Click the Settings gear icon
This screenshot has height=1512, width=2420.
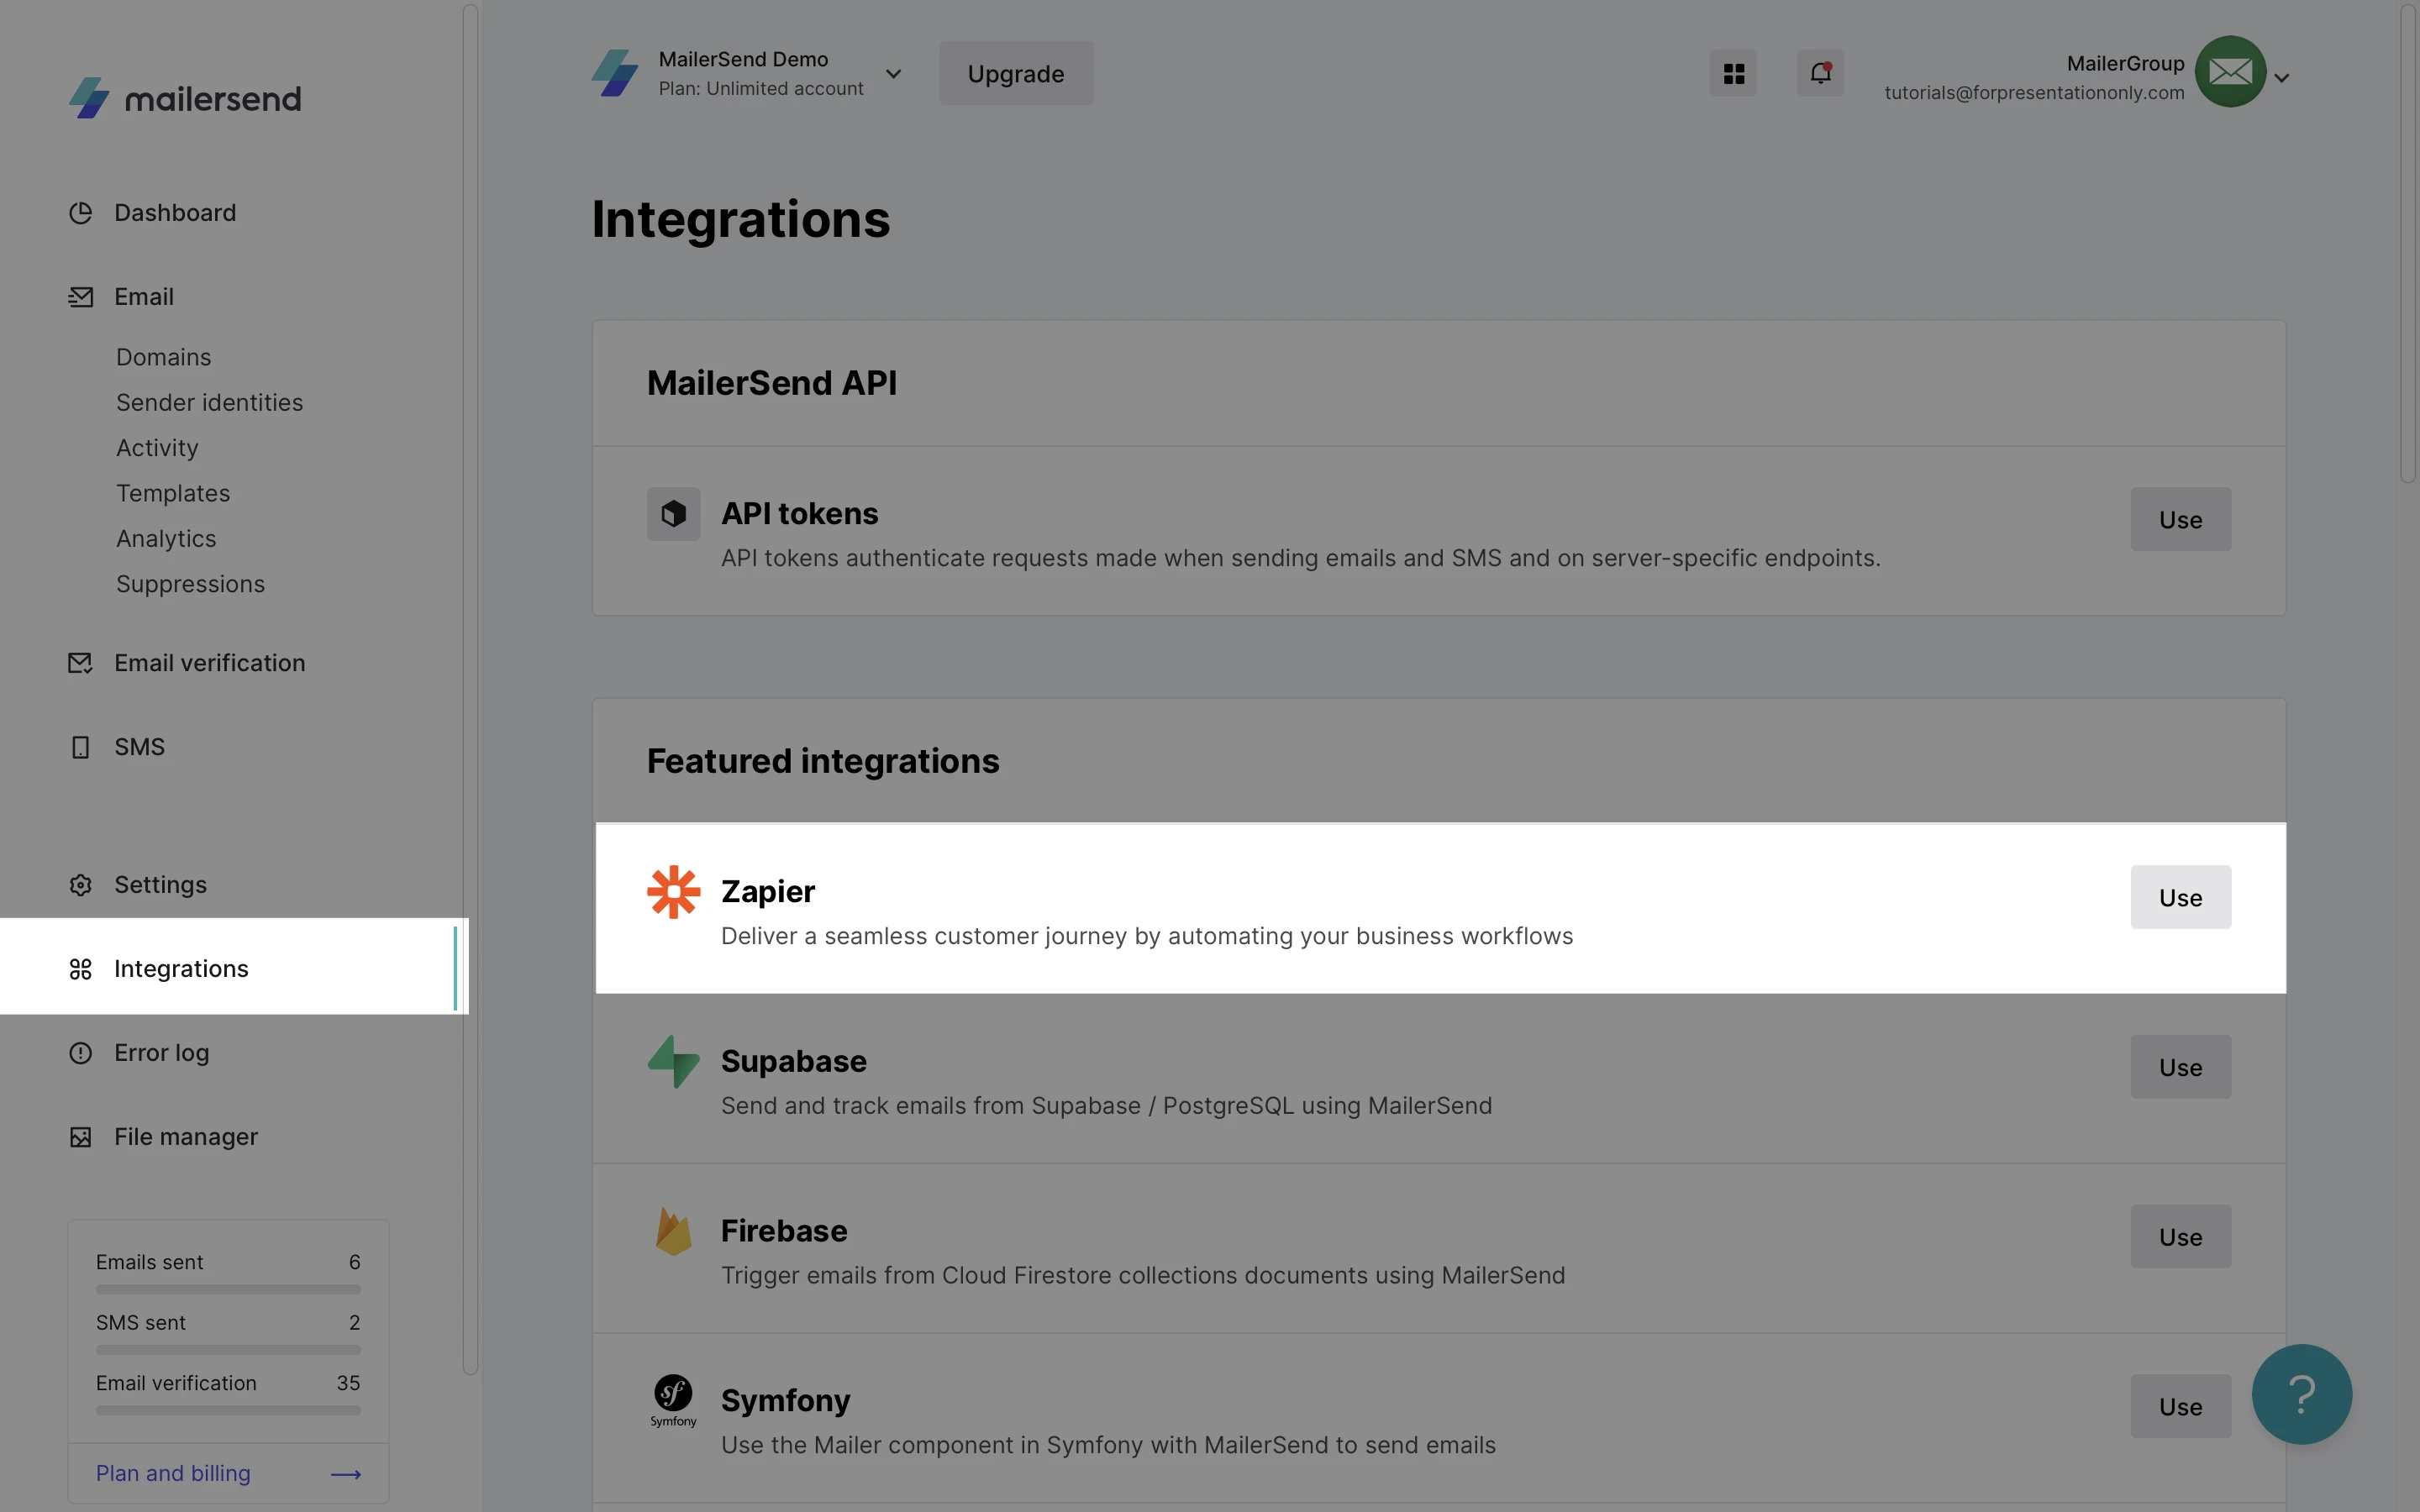[x=80, y=885]
